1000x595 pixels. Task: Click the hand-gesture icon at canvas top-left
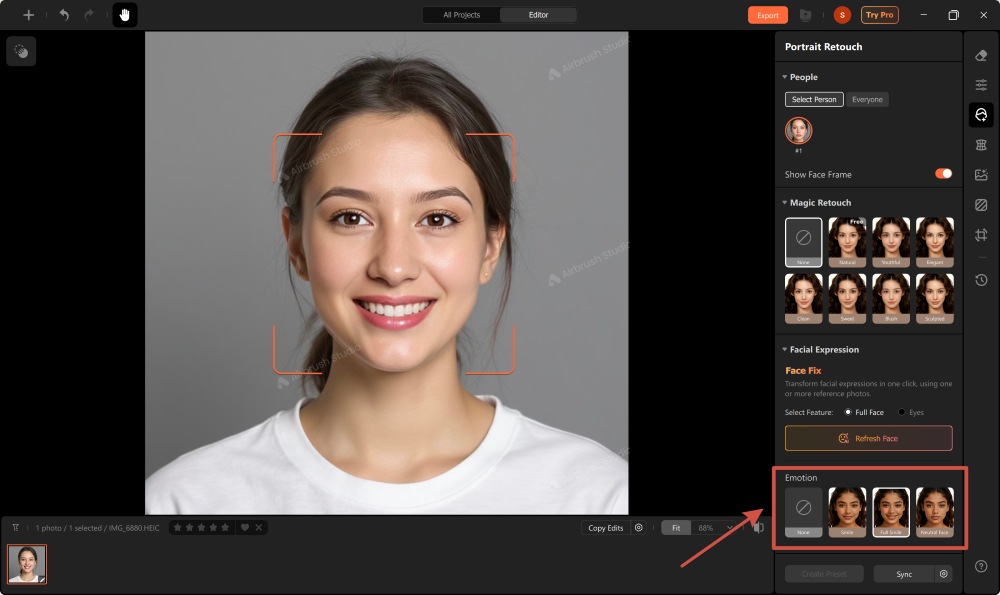[x=21, y=51]
